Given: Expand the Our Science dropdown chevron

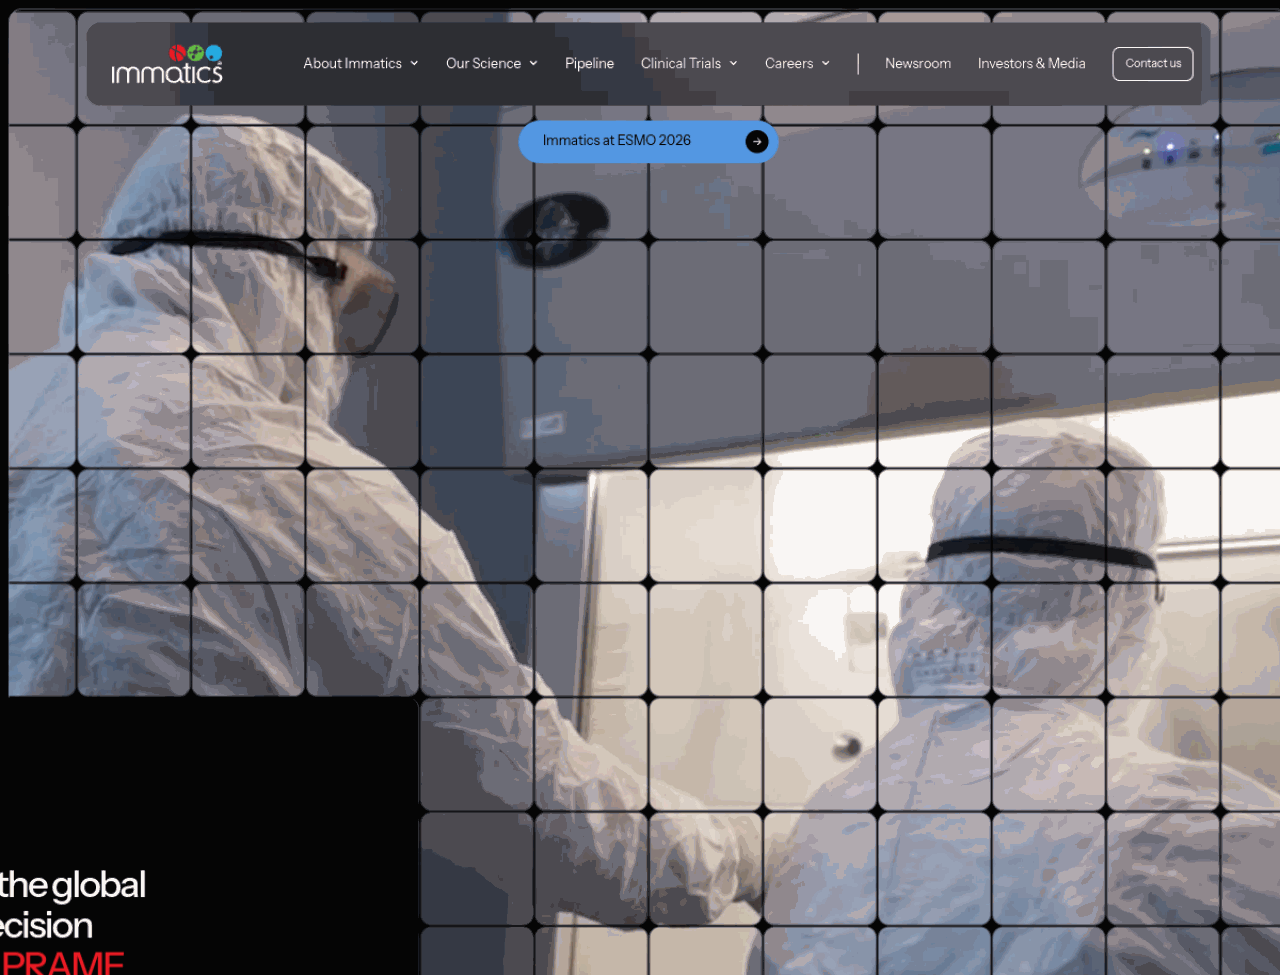Looking at the screenshot, I should point(533,63).
